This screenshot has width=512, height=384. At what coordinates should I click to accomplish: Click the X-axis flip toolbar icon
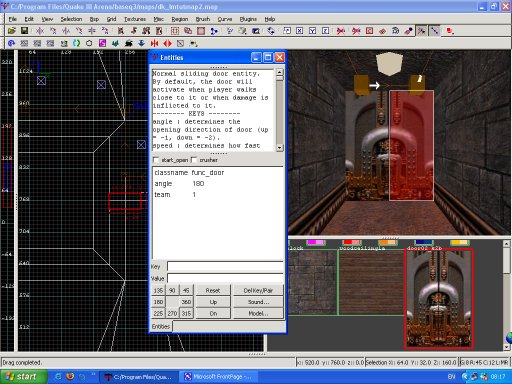pos(40,31)
